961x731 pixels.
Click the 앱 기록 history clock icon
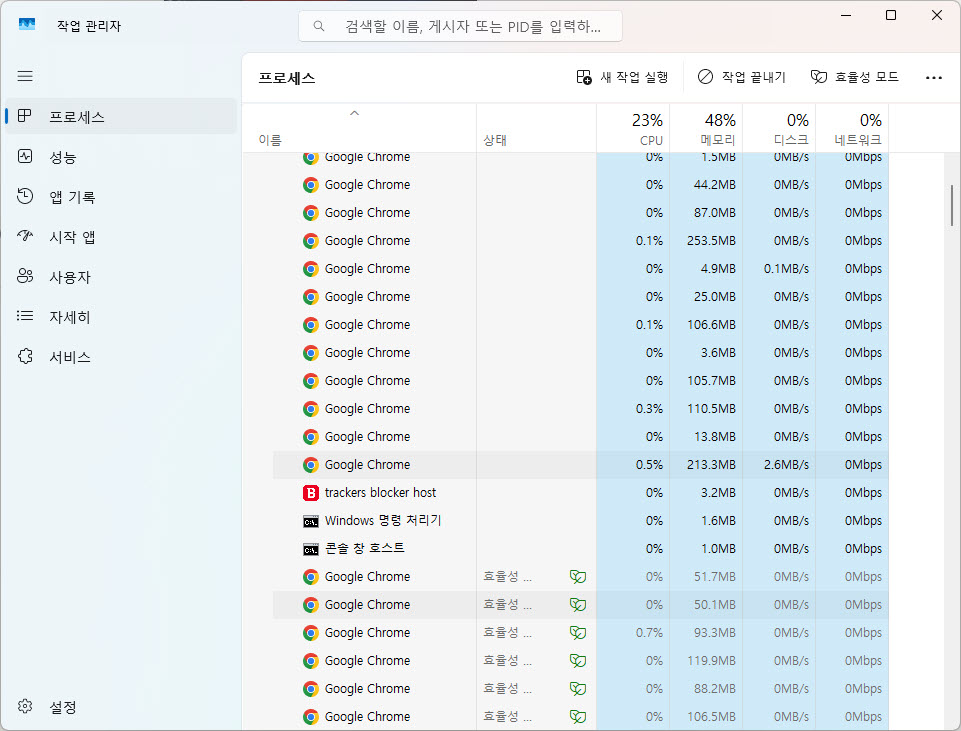pos(25,196)
